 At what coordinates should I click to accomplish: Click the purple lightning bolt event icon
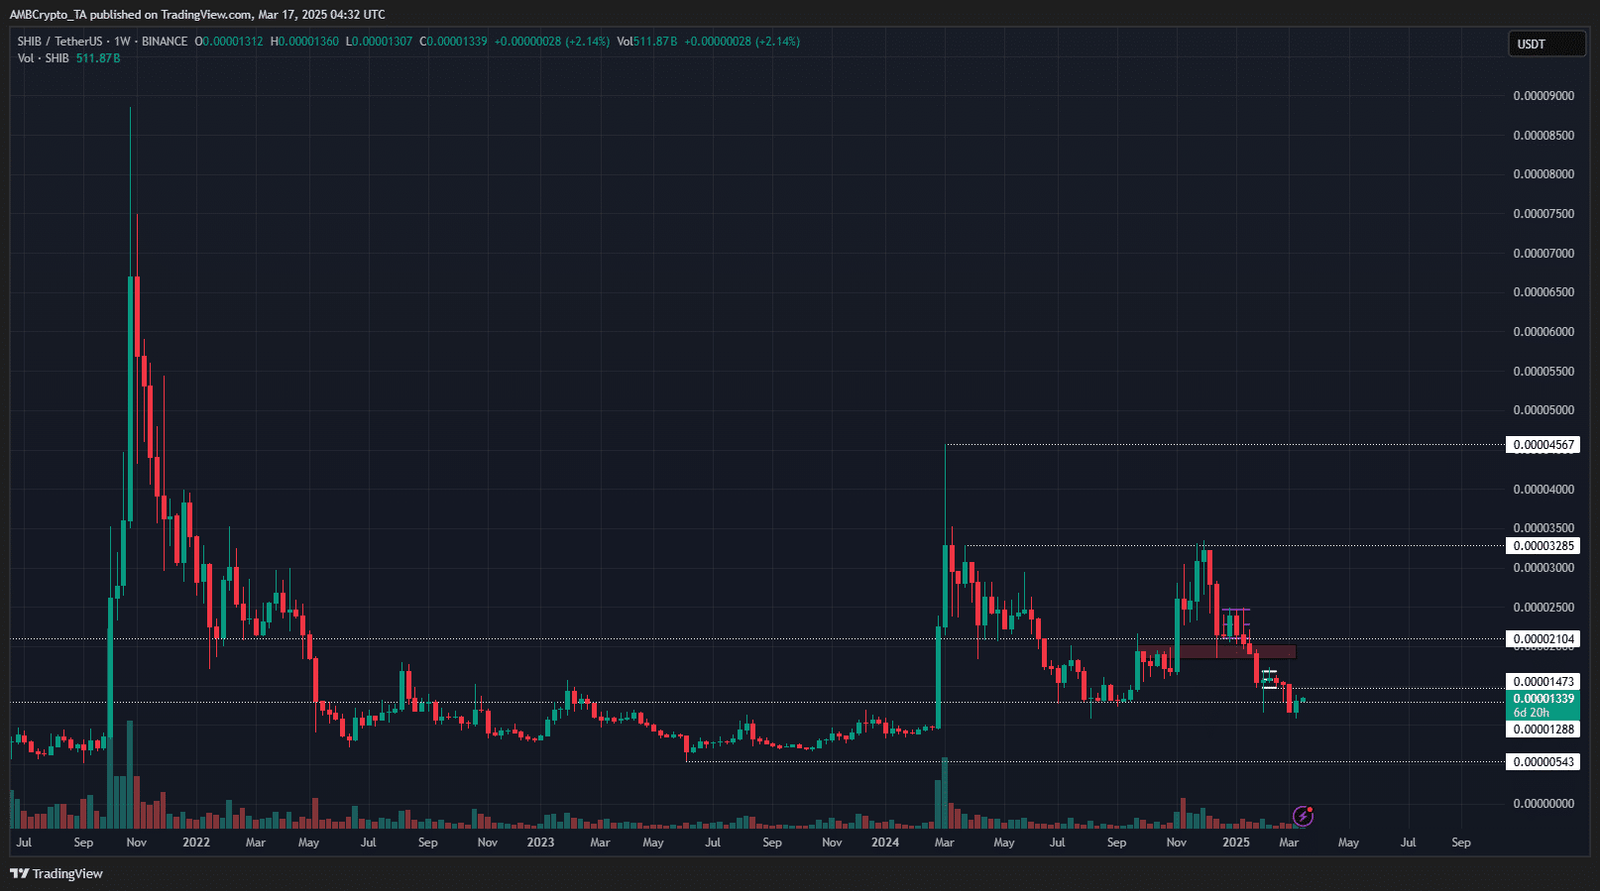tap(1302, 816)
